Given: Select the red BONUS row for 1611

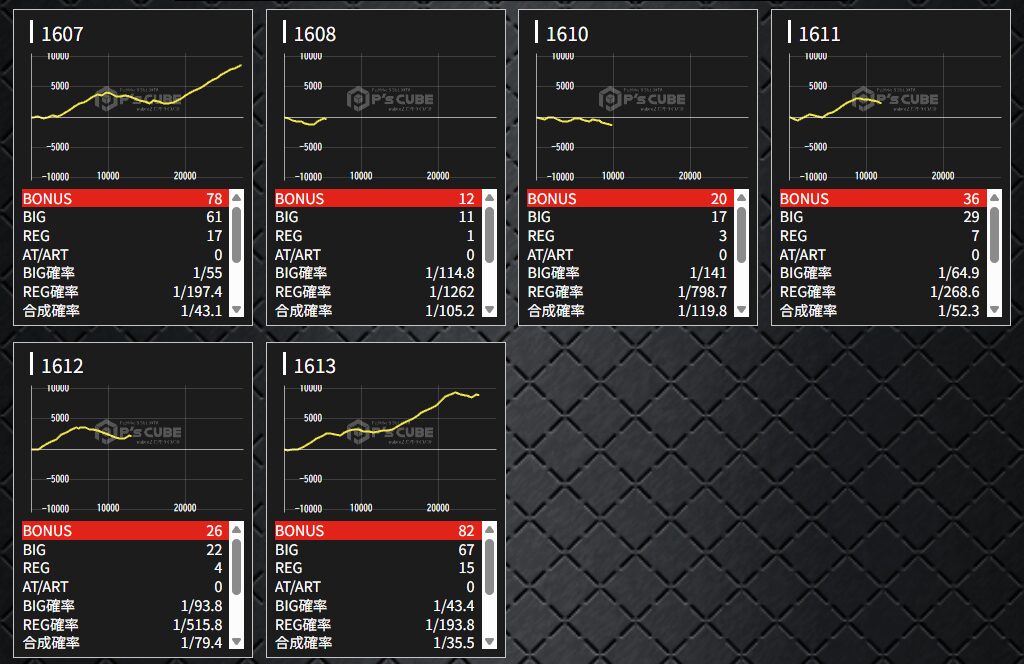Looking at the screenshot, I should click(x=878, y=198).
